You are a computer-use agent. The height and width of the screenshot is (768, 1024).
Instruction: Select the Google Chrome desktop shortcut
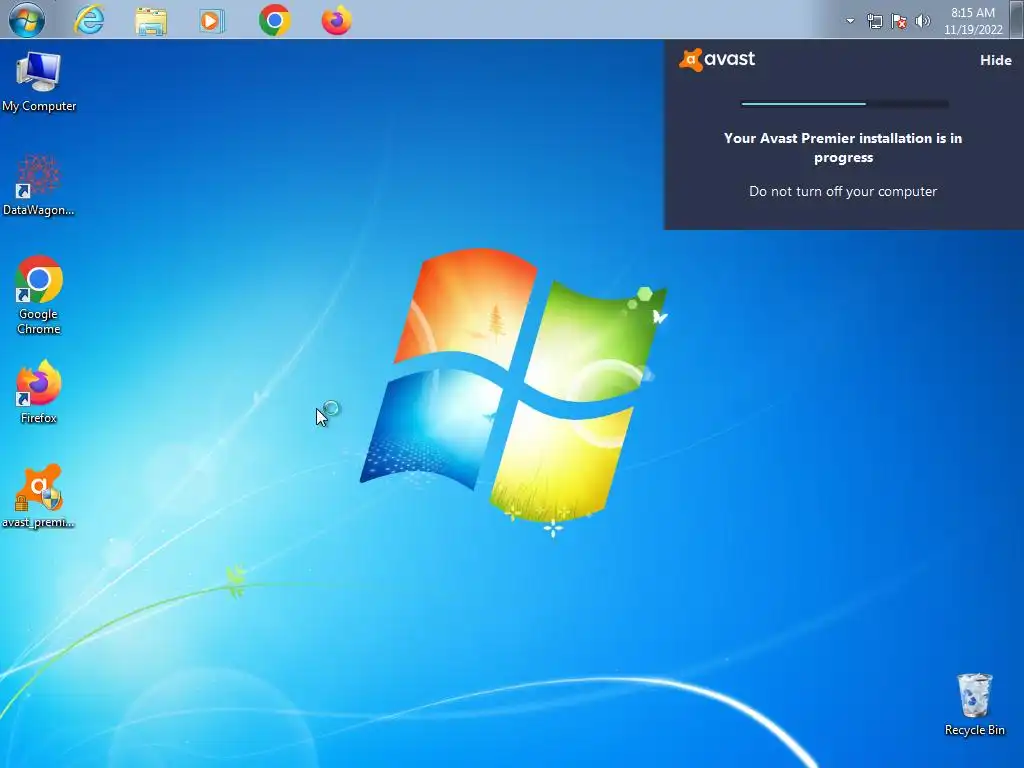pos(39,295)
